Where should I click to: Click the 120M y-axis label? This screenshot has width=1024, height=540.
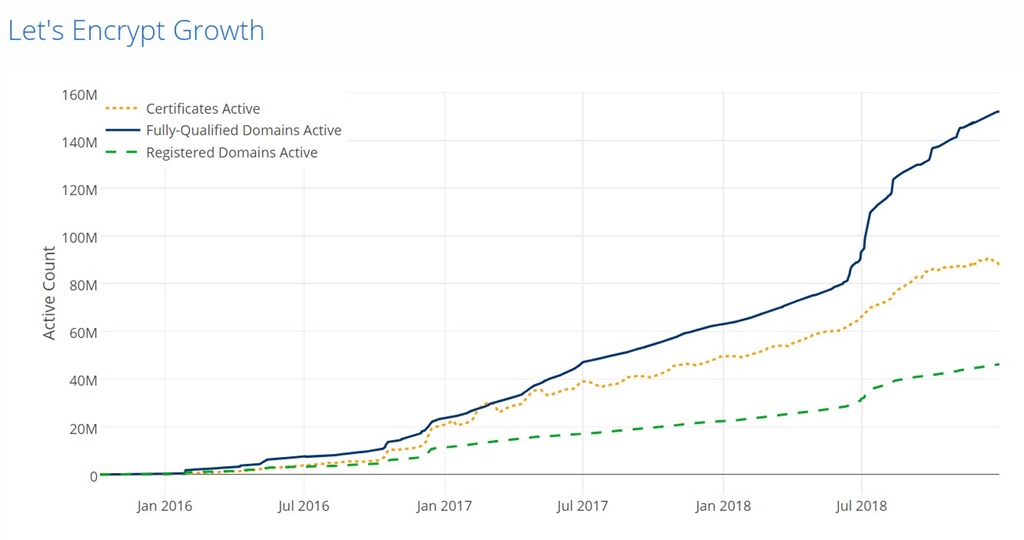pyautogui.click(x=80, y=190)
